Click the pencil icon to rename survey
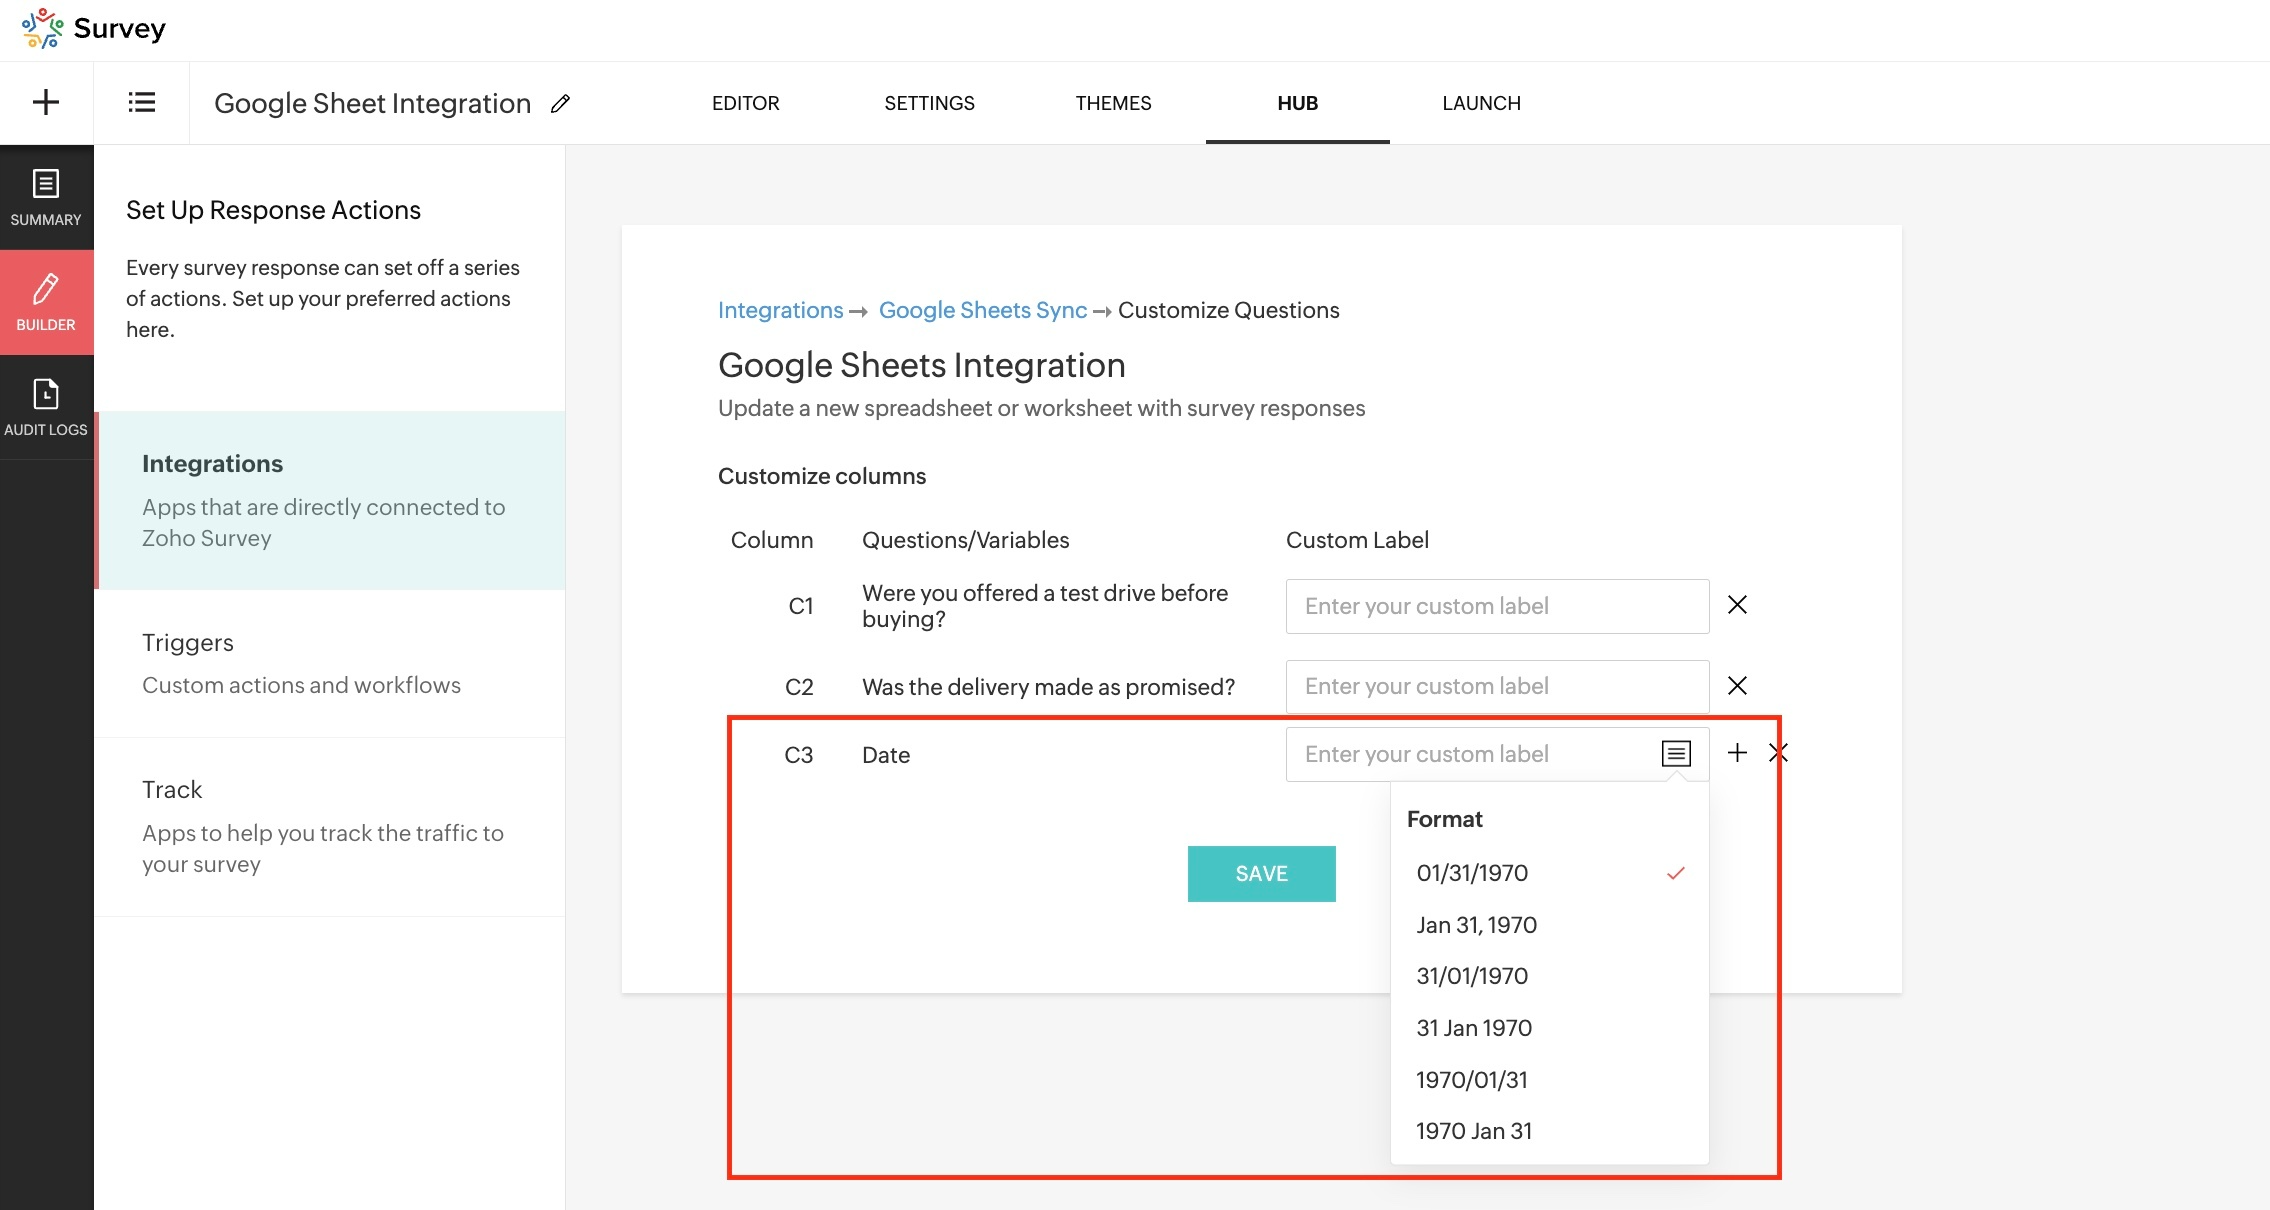This screenshot has height=1210, width=2270. [561, 103]
